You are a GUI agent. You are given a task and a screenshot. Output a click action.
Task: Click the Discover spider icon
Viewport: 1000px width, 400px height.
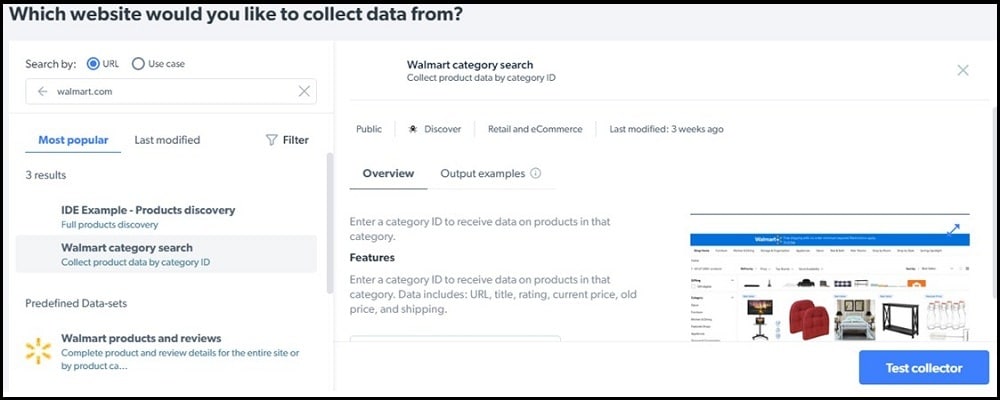click(x=413, y=129)
